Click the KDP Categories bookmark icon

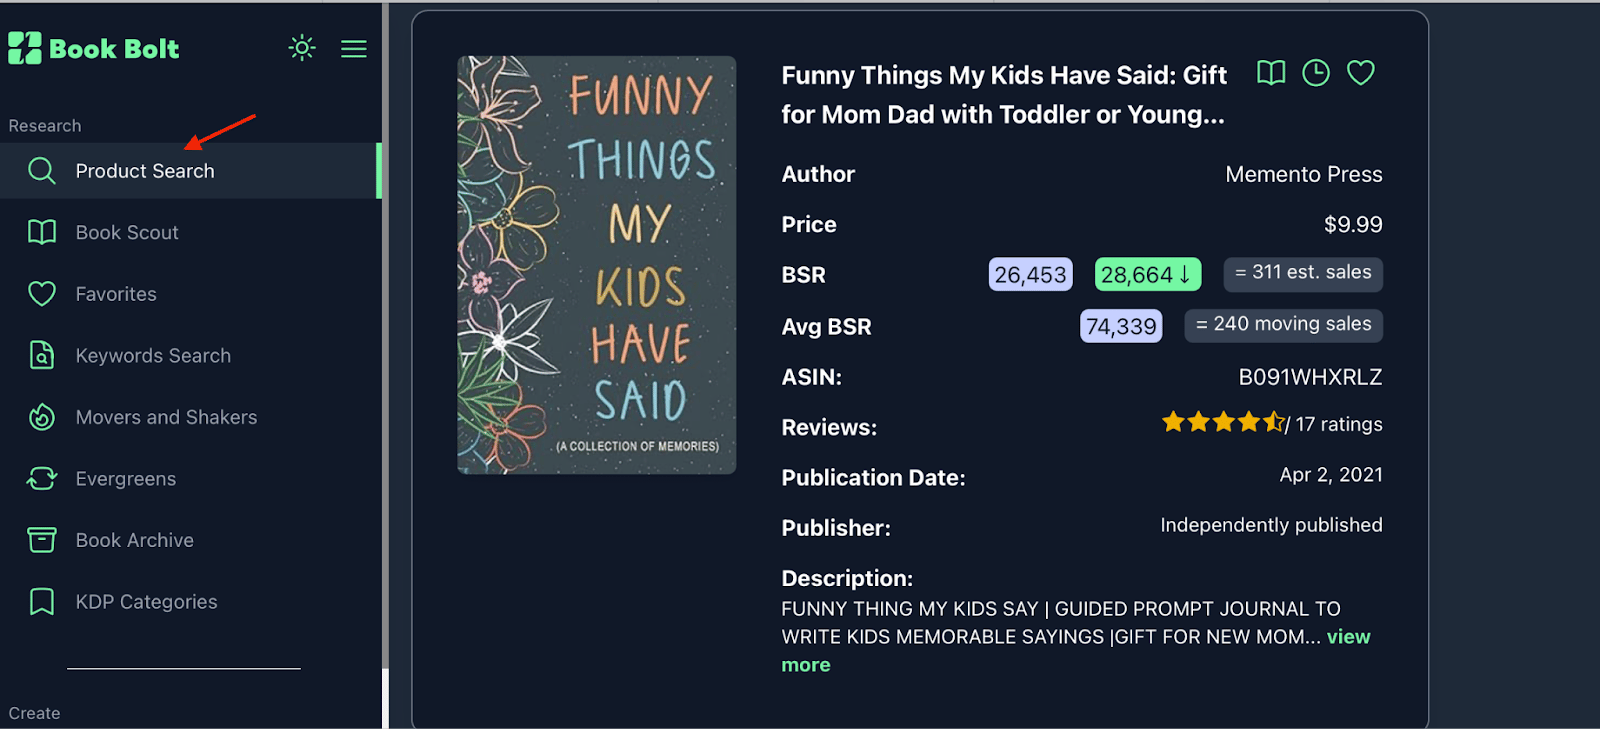(42, 602)
